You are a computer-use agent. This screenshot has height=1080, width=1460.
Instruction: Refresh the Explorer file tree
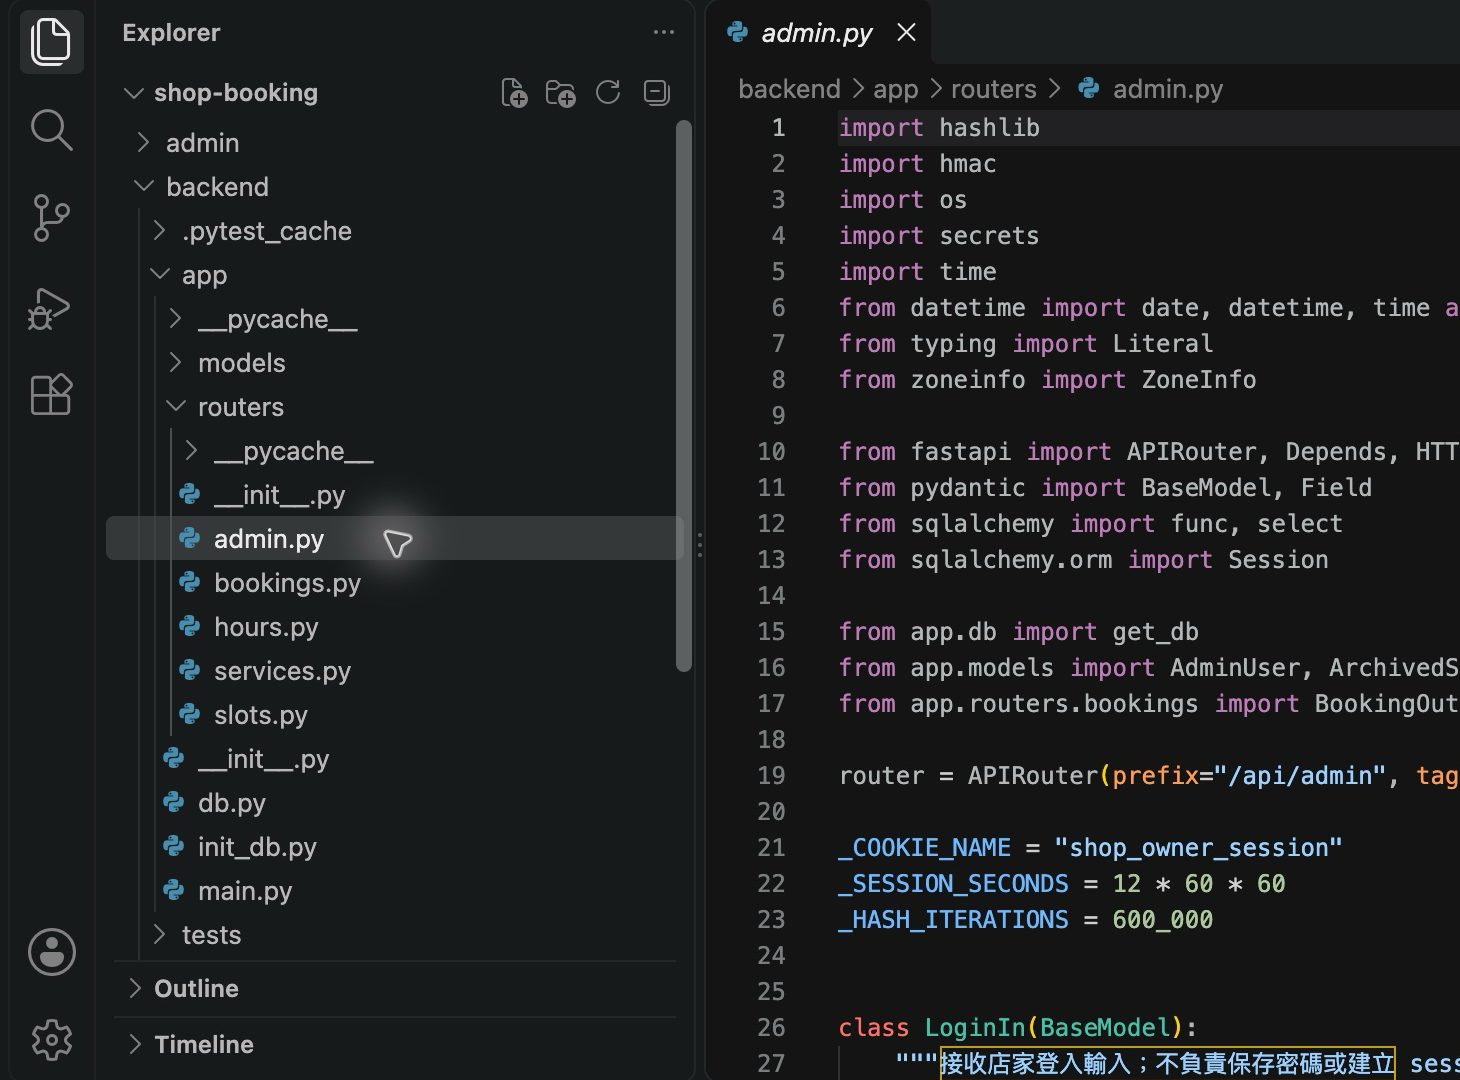[x=608, y=93]
